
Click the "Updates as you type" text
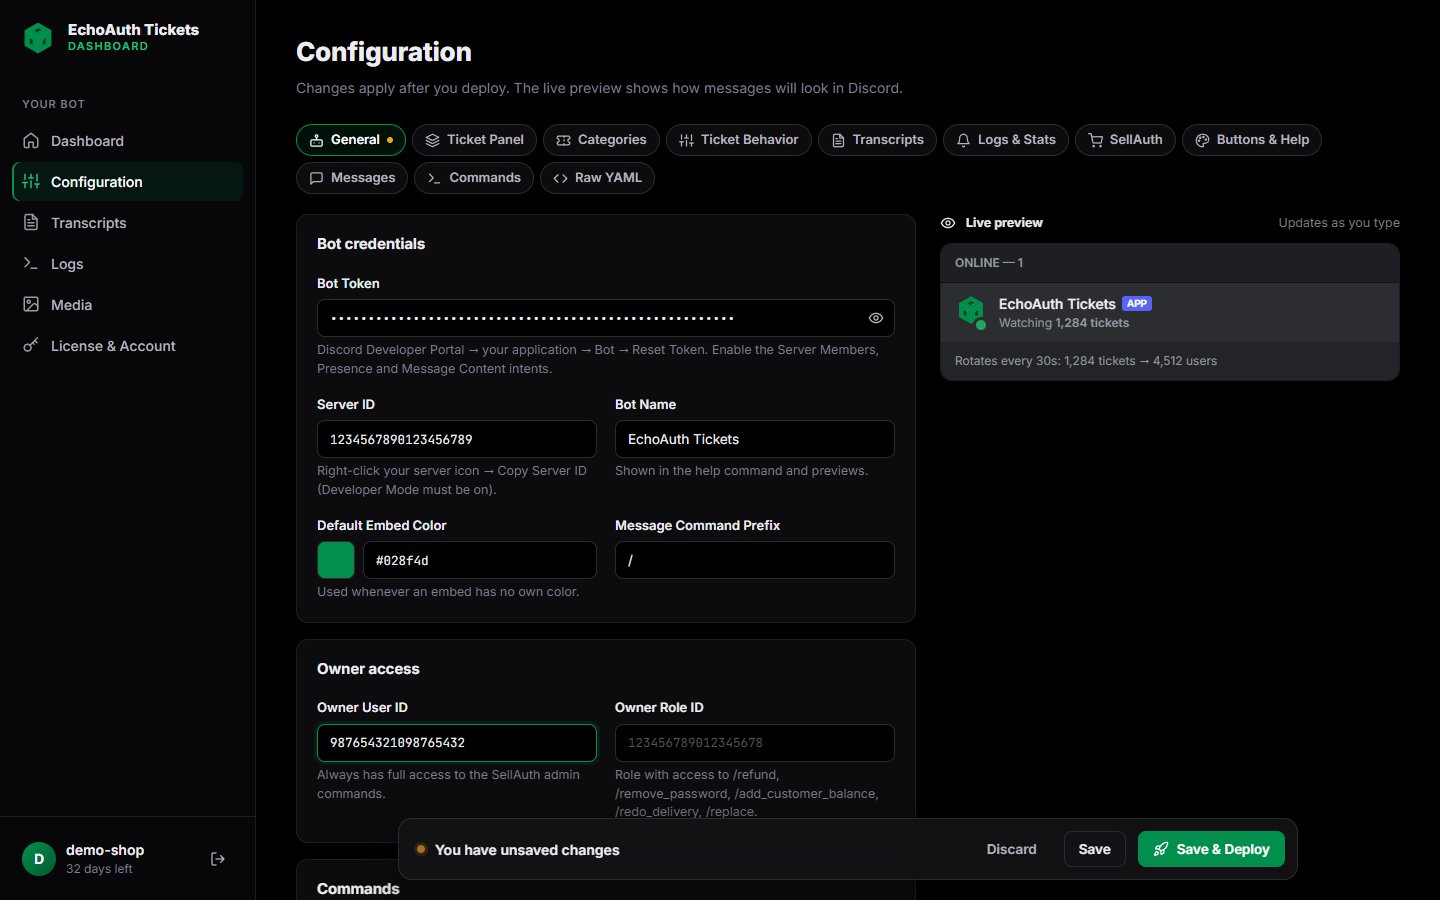1339,223
